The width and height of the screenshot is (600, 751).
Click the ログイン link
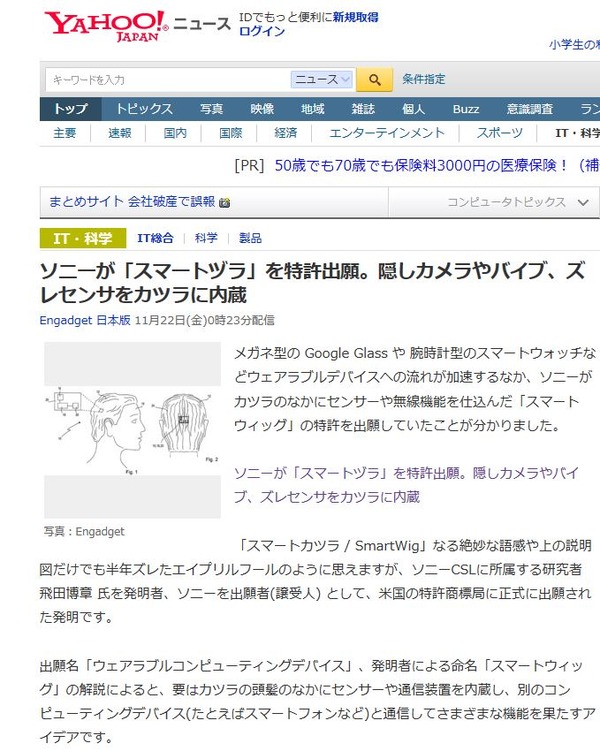point(262,32)
